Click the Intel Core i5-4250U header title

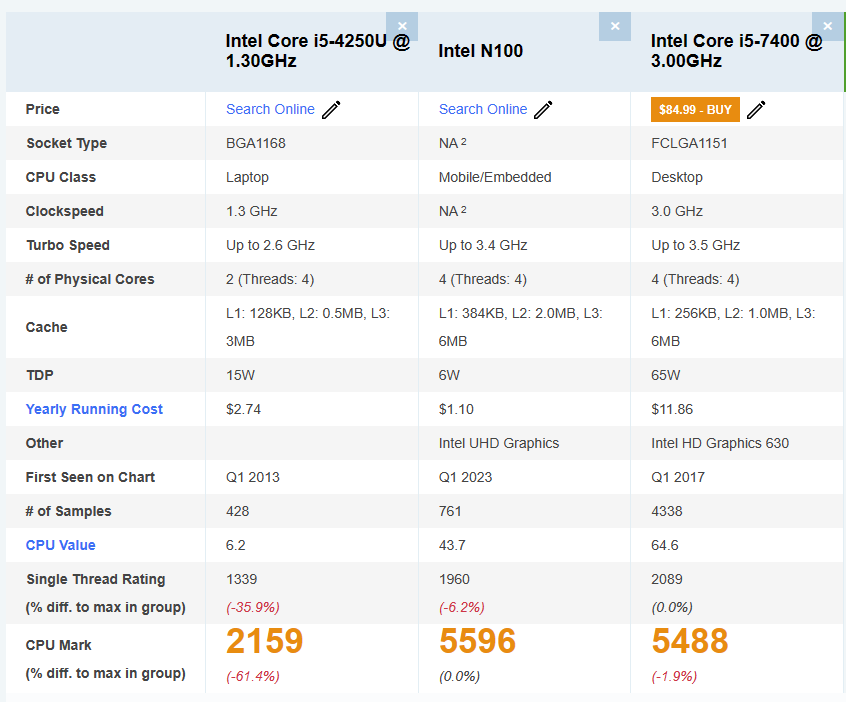click(317, 51)
